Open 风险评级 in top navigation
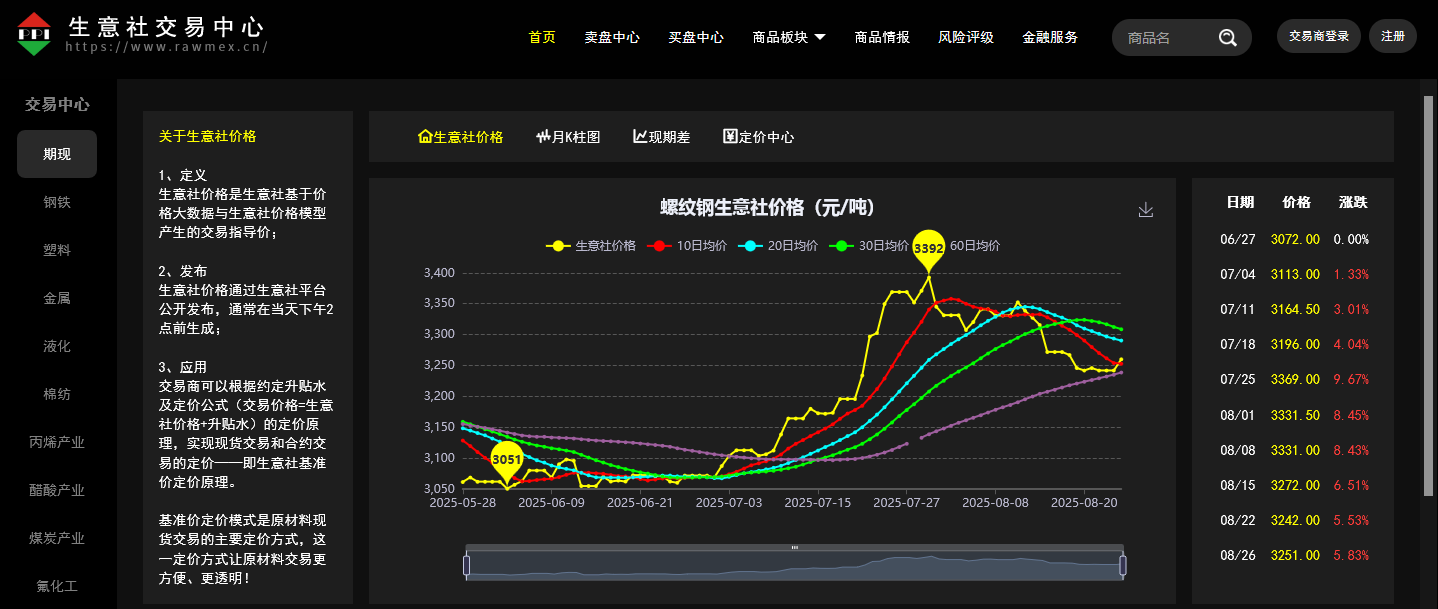This screenshot has height=609, width=1438. pyautogui.click(x=966, y=38)
